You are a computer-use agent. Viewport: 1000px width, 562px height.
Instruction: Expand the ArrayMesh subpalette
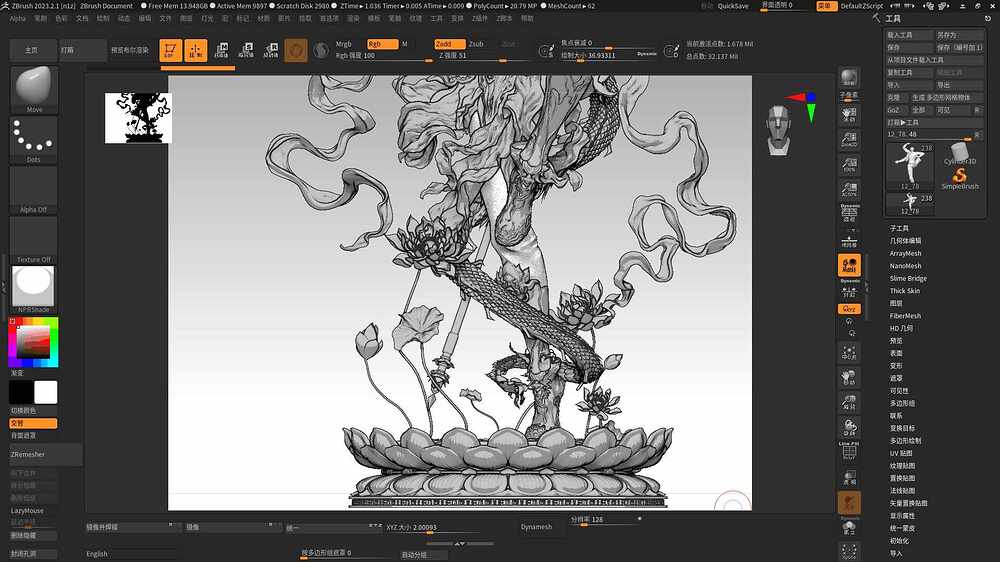pyautogui.click(x=906, y=254)
